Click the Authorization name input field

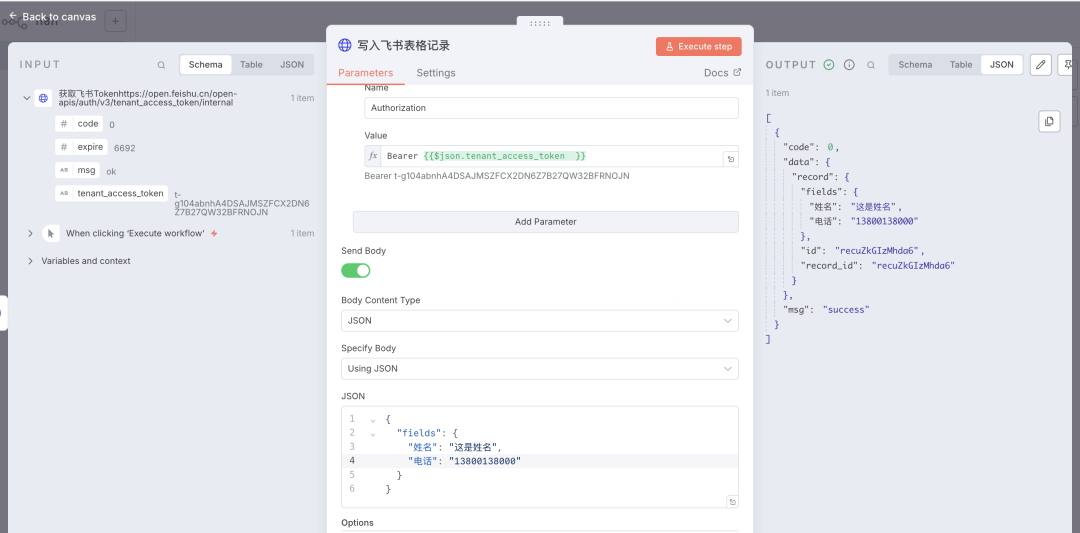pyautogui.click(x=551, y=108)
